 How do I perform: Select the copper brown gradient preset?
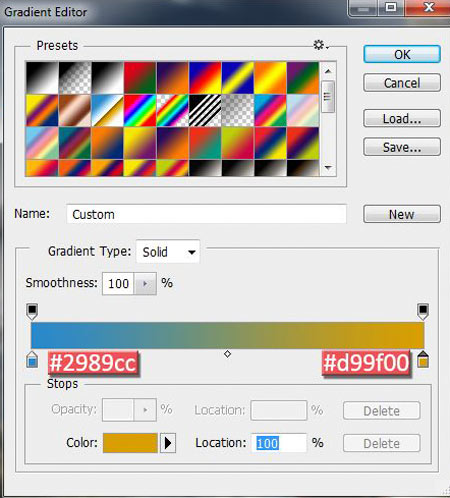75,110
